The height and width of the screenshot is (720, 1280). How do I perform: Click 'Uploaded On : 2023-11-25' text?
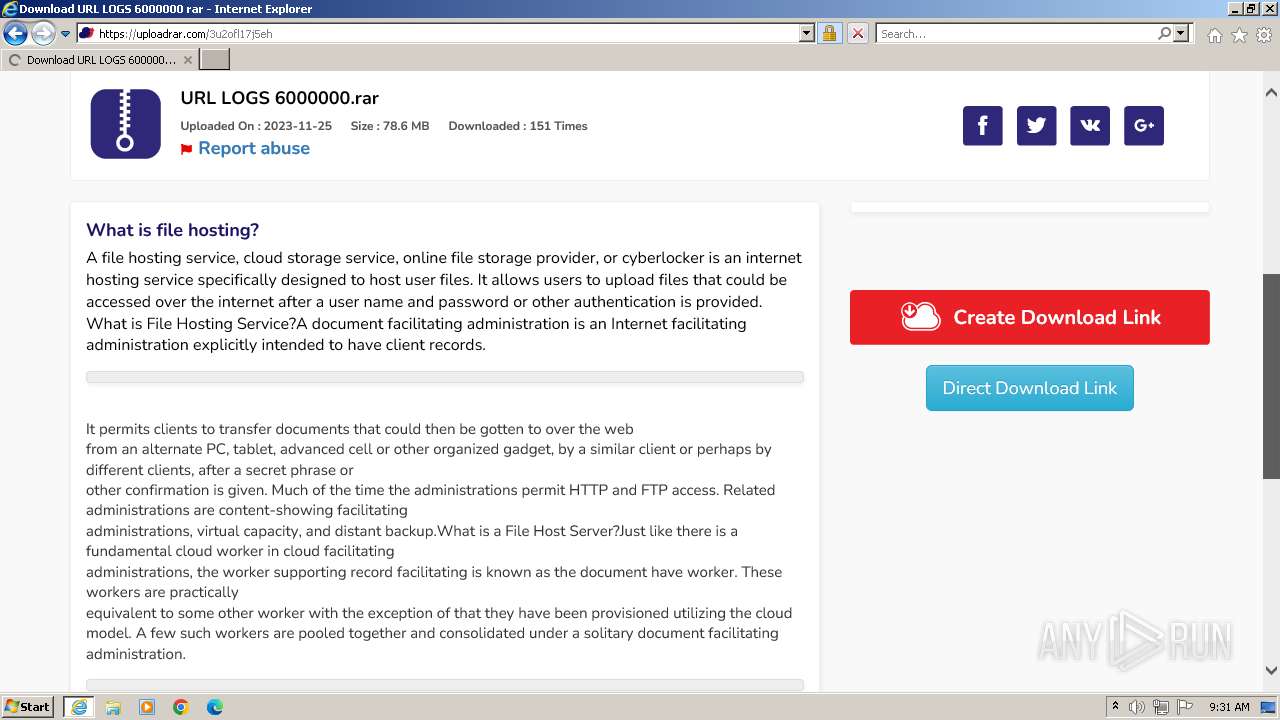pyautogui.click(x=256, y=126)
